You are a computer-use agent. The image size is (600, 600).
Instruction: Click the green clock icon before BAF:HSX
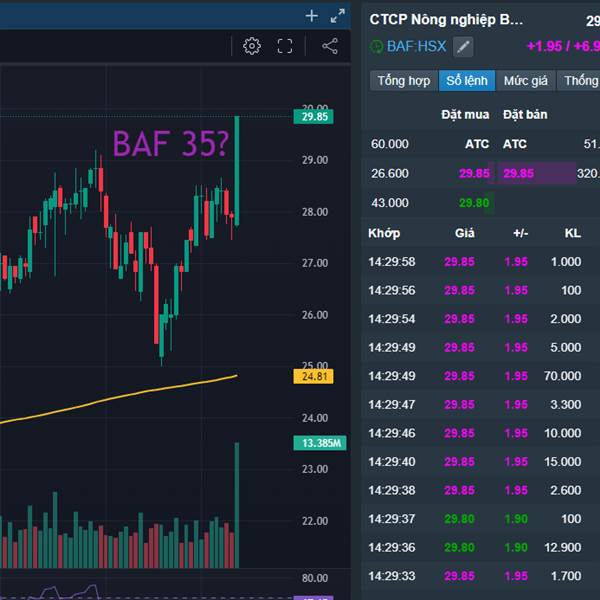point(377,47)
